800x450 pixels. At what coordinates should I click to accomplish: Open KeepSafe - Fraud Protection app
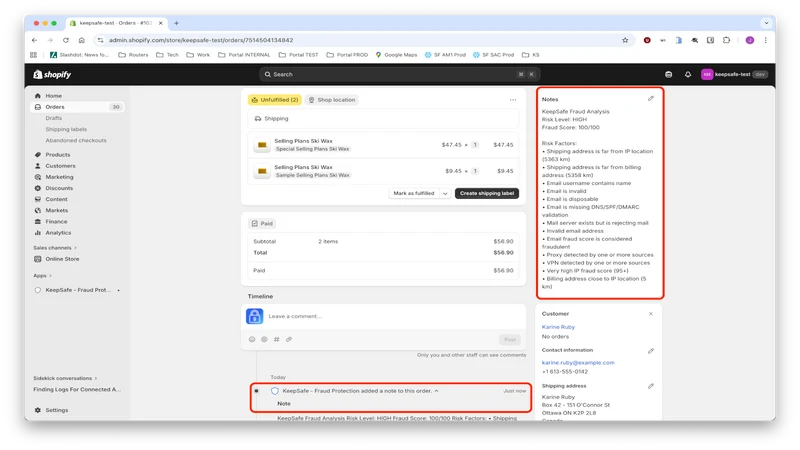click(78, 290)
